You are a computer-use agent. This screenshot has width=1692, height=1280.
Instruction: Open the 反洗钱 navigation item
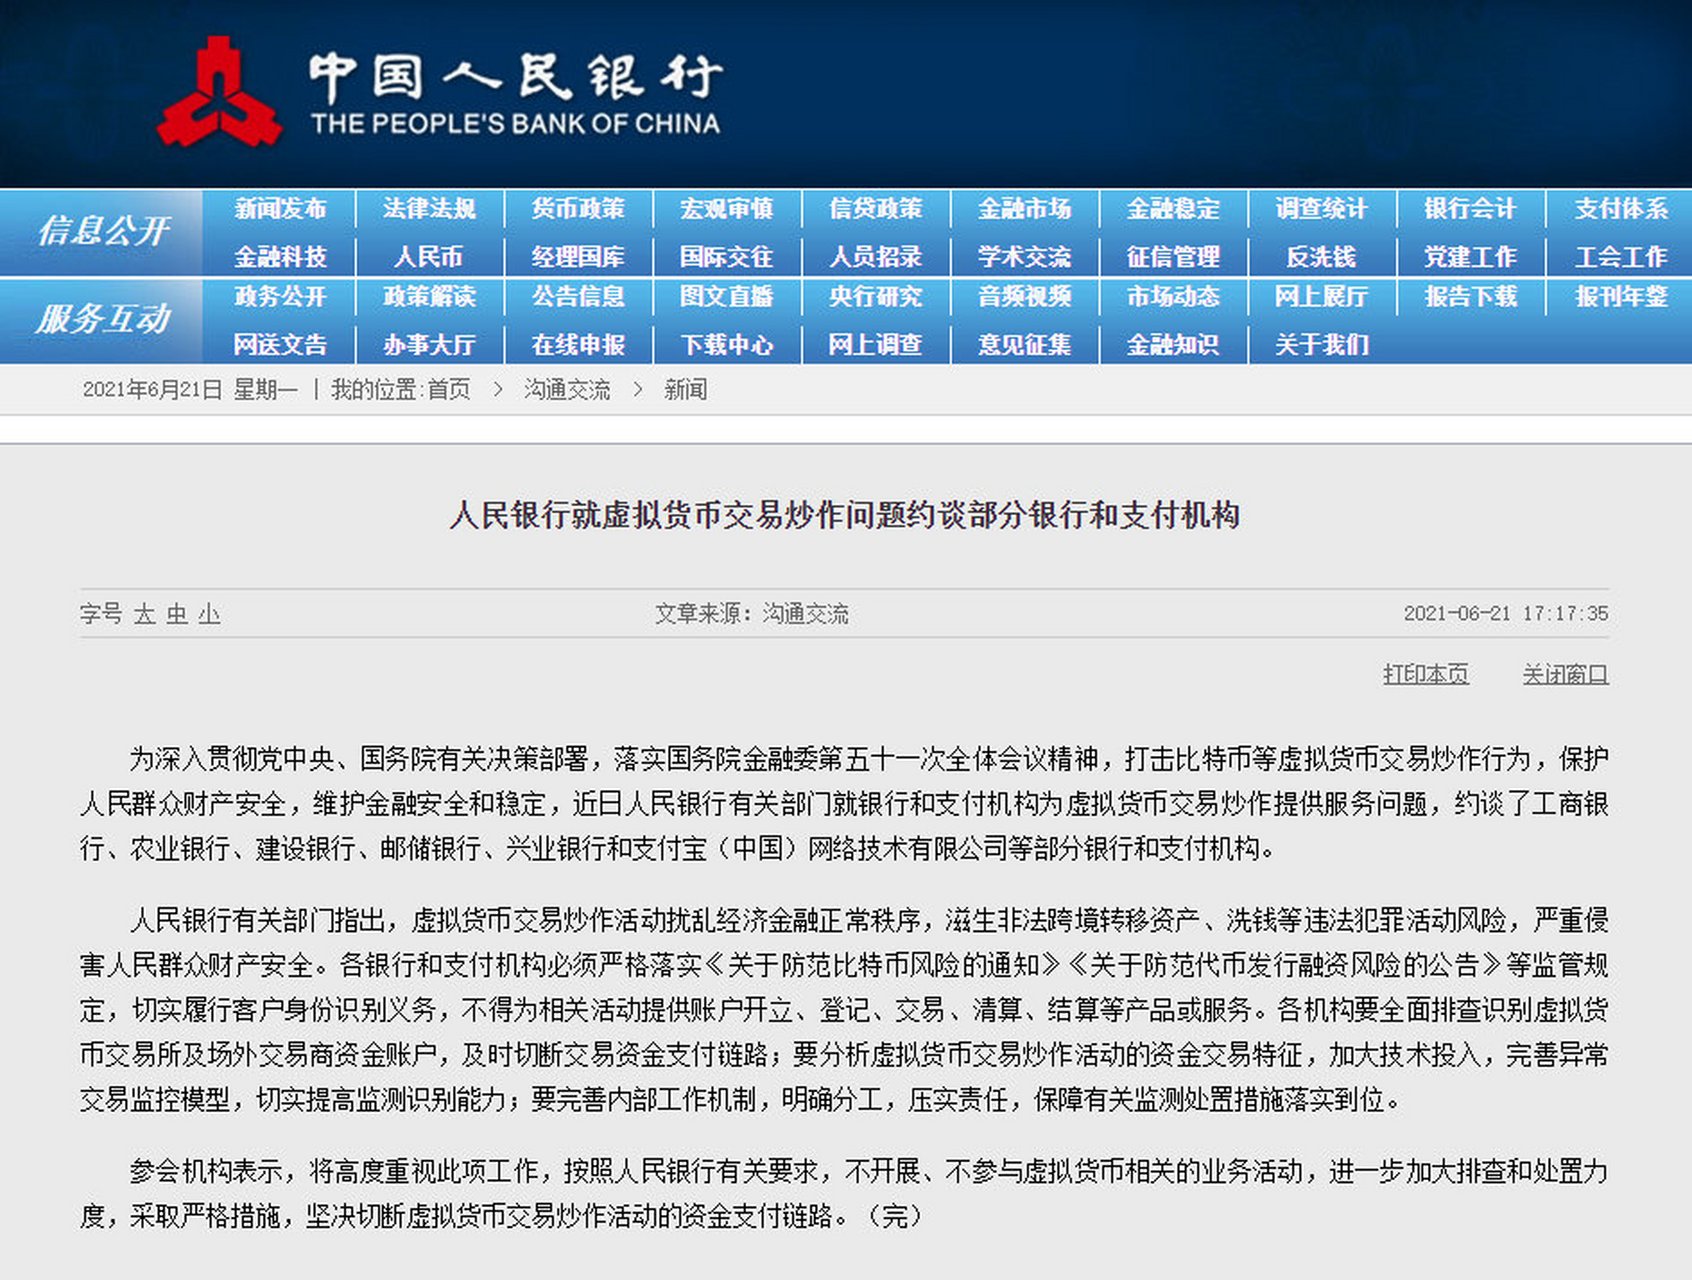click(x=1321, y=257)
